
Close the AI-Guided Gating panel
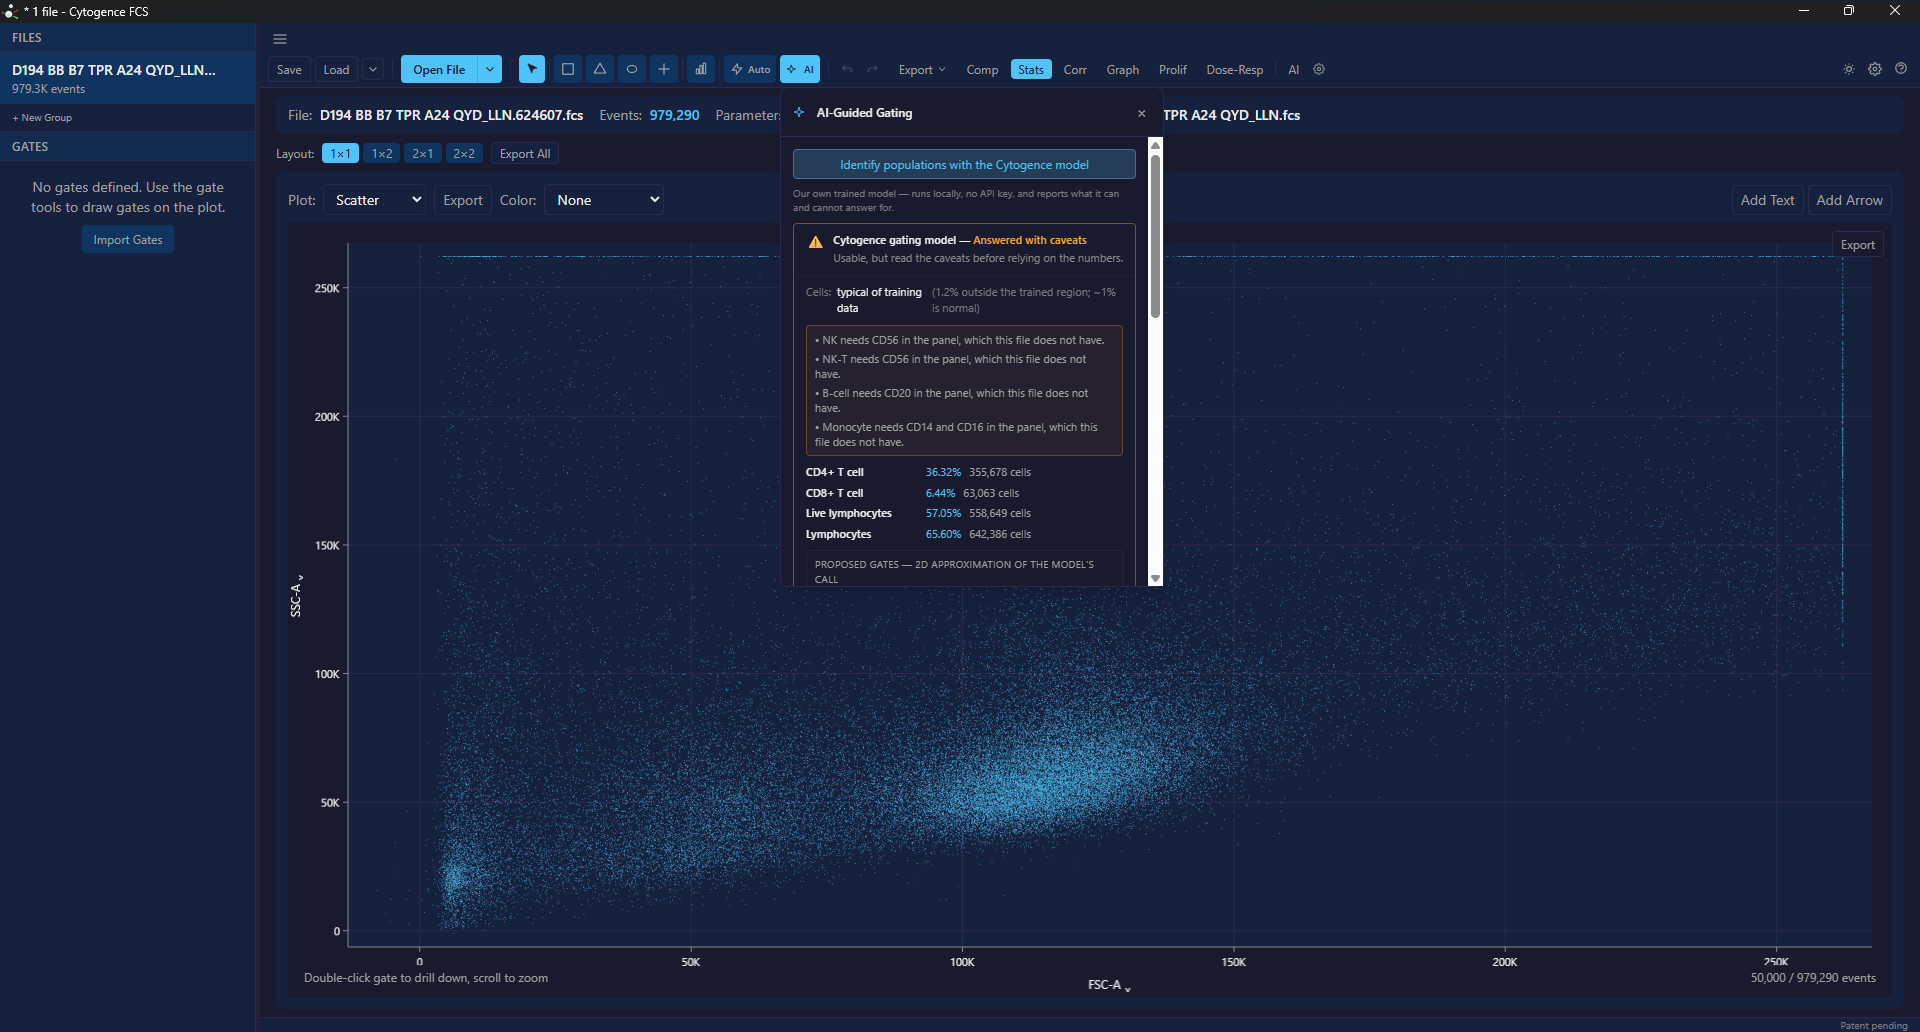(1142, 113)
